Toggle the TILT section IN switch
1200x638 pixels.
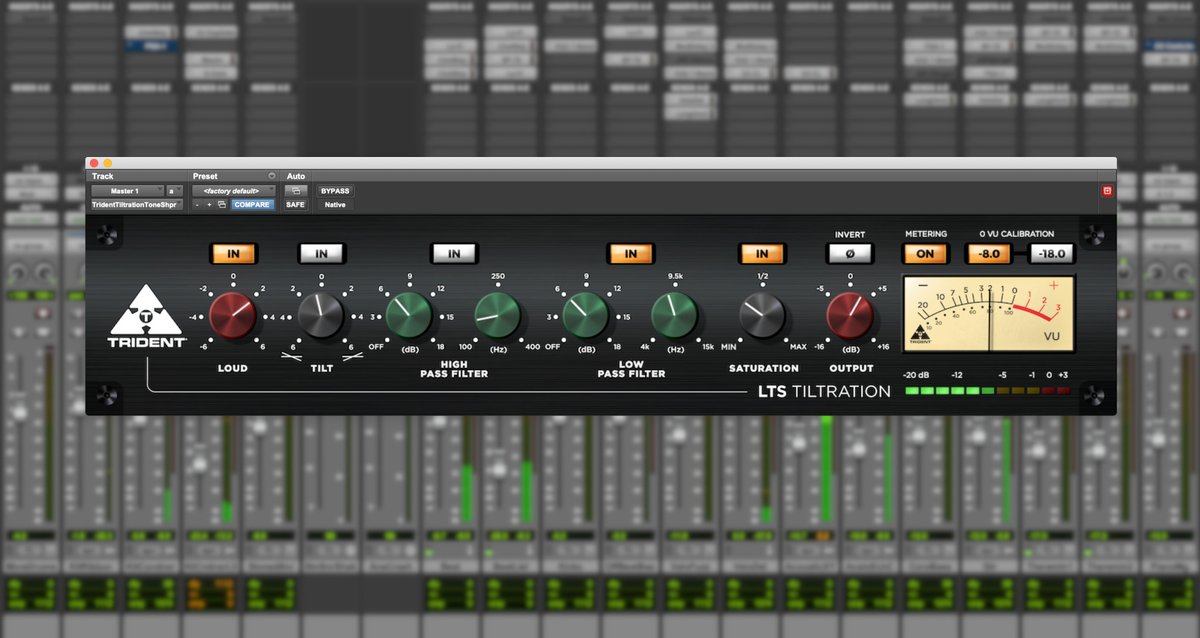pyautogui.click(x=321, y=254)
